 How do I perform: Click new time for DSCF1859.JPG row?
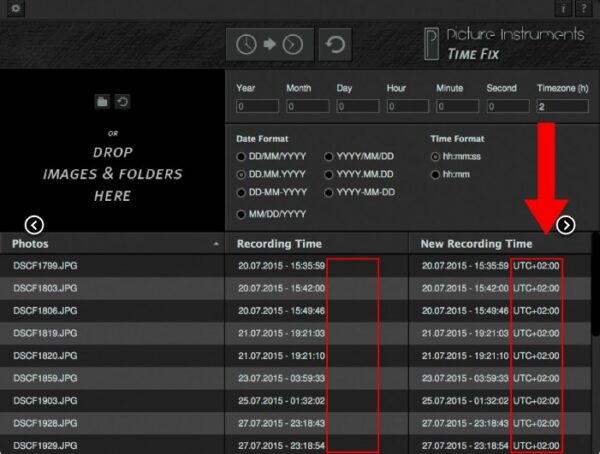[x=491, y=378]
